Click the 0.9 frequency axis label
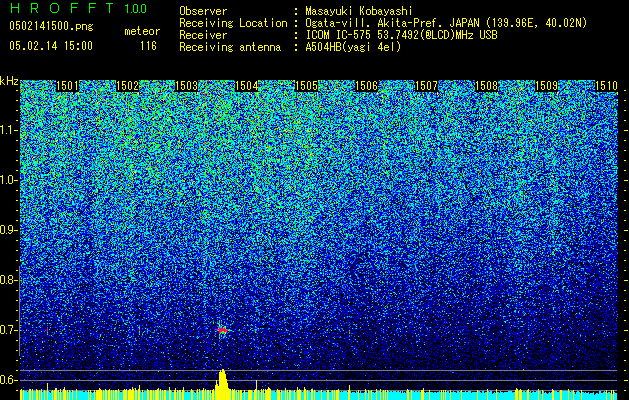The image size is (629, 400). [x=9, y=230]
